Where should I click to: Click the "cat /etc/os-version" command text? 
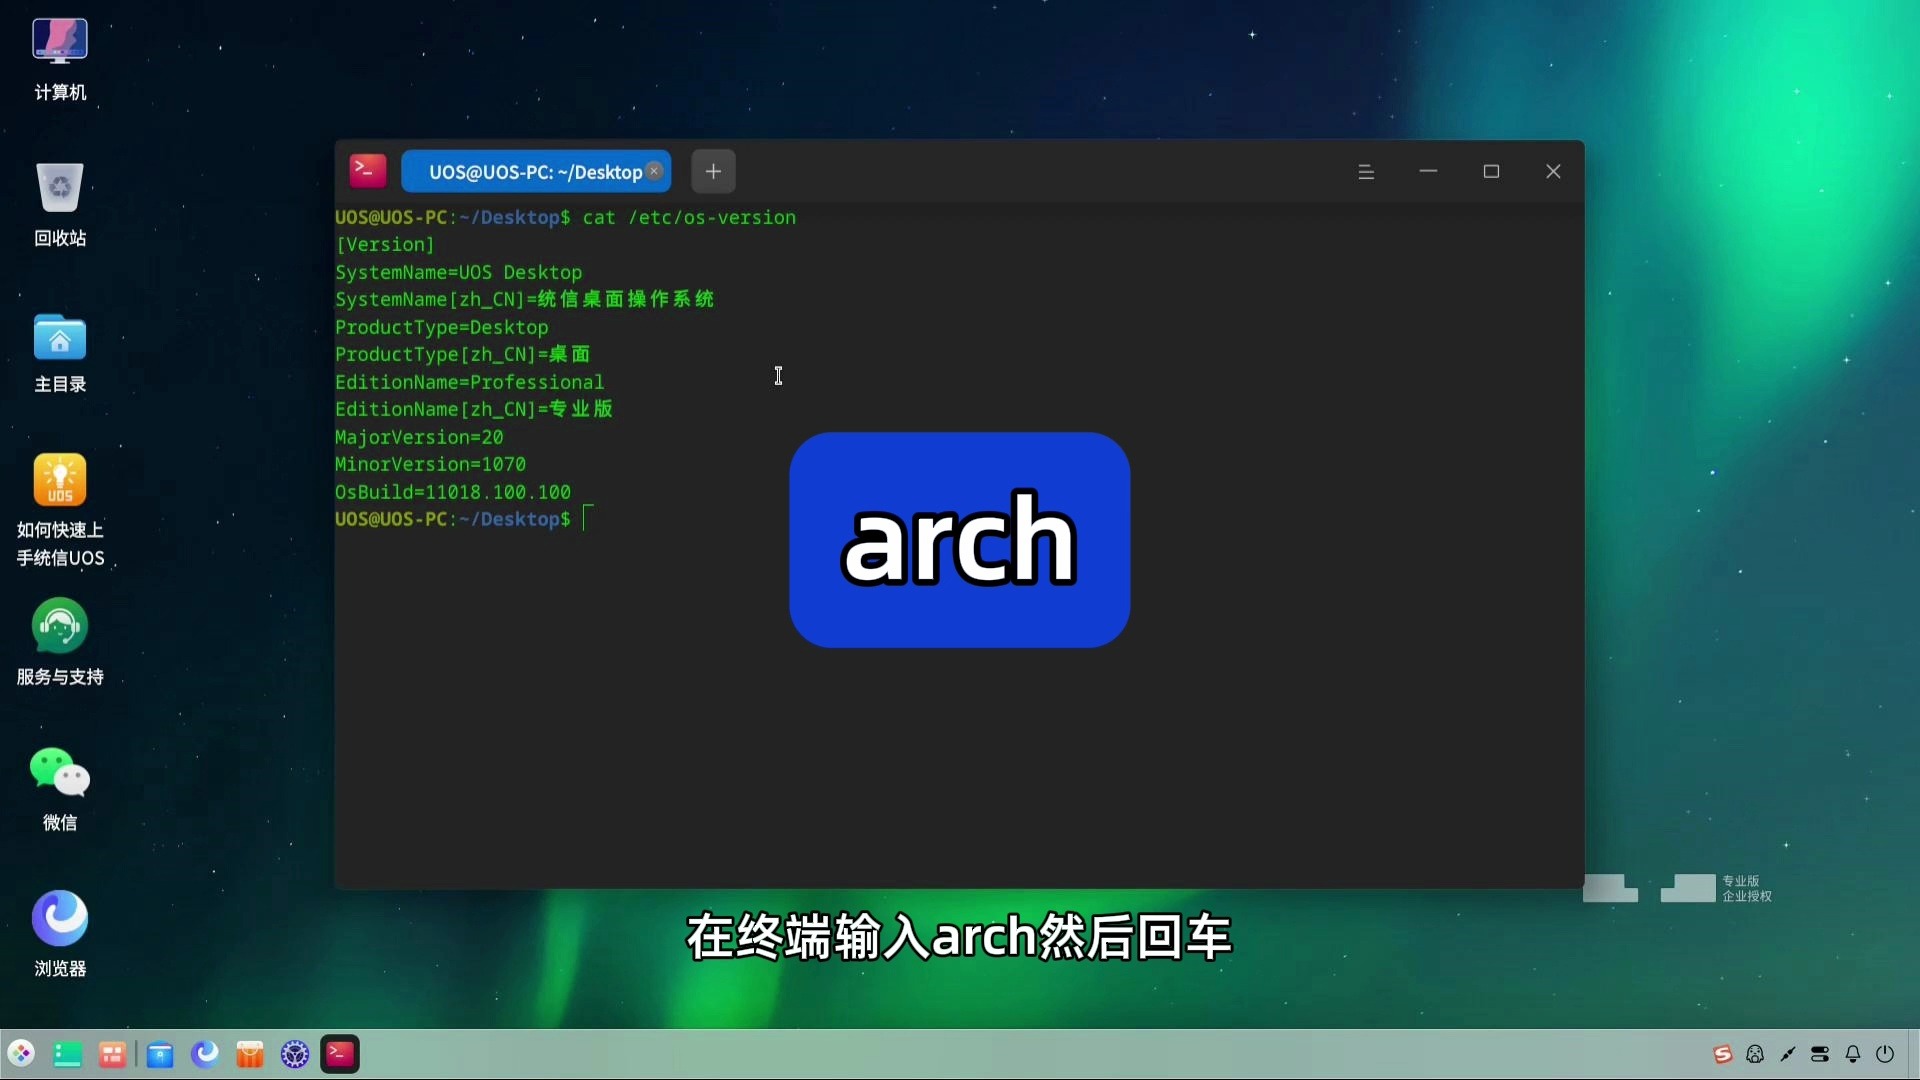(689, 218)
